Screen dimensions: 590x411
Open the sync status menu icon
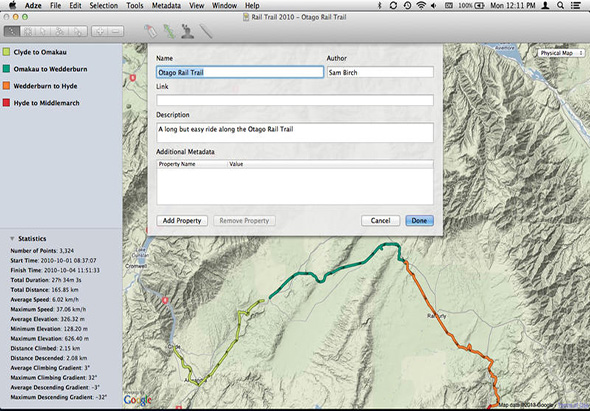click(393, 5)
